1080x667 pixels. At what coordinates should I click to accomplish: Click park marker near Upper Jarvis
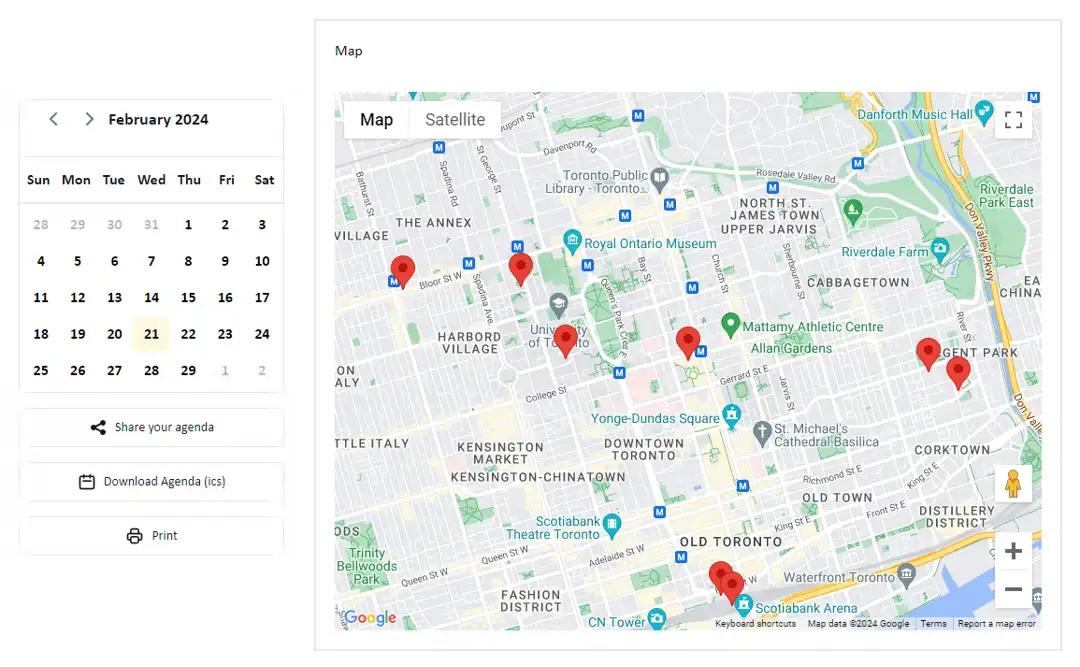click(853, 211)
